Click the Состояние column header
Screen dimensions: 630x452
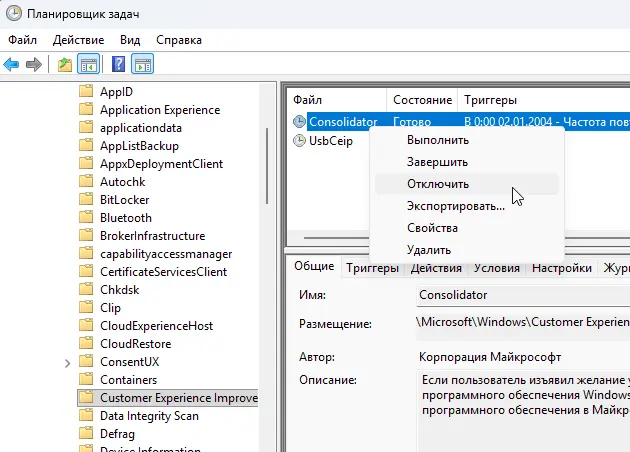[422, 101]
